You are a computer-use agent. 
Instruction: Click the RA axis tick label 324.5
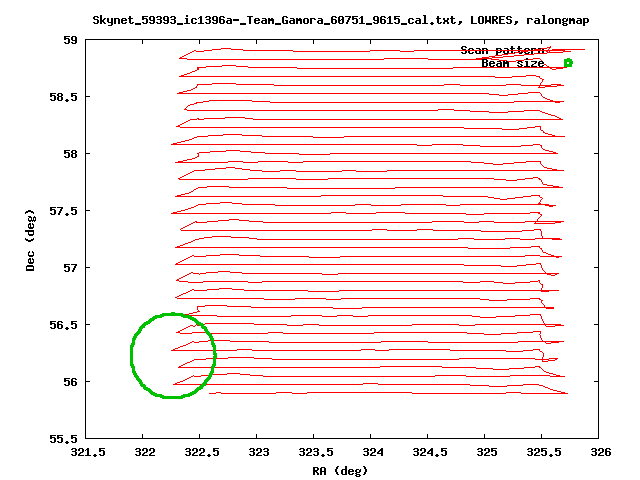point(430,452)
